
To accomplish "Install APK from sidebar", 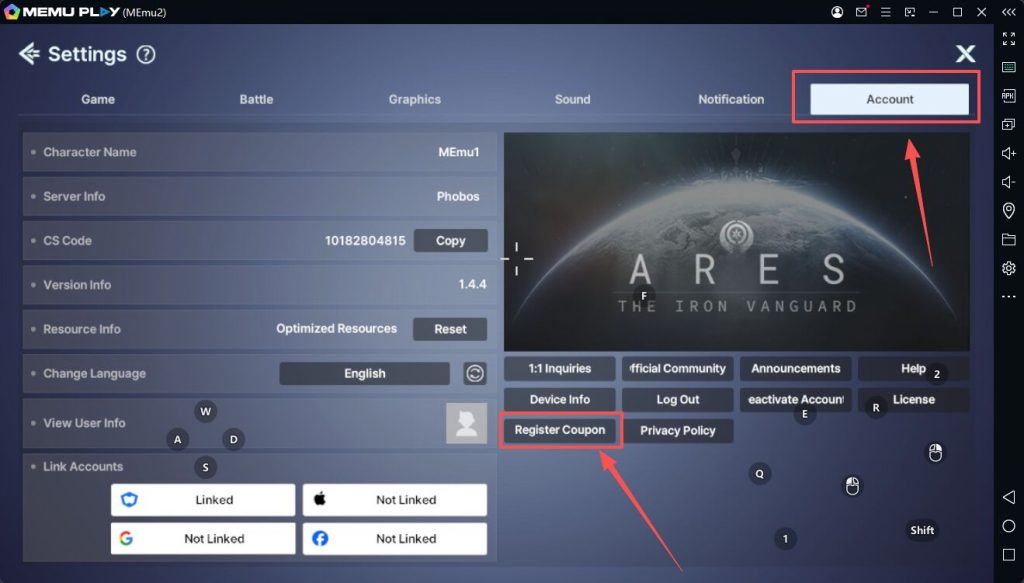I will click(1008, 96).
